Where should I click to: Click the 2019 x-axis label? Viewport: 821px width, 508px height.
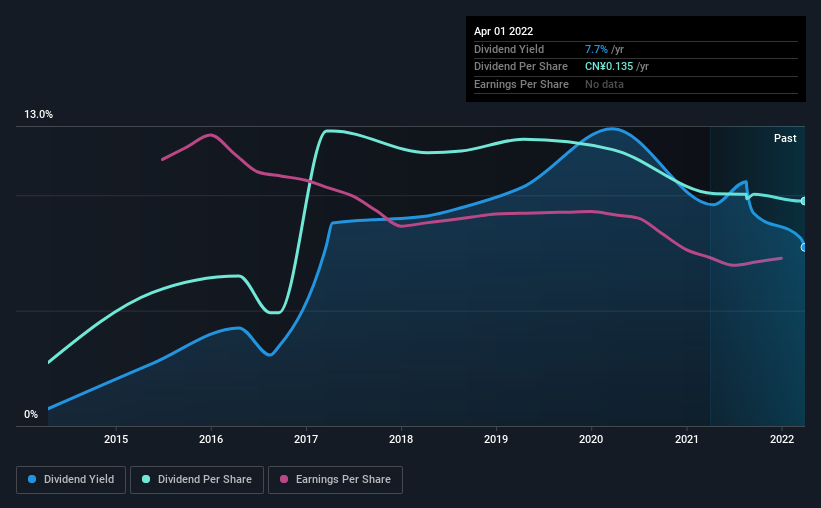coord(496,439)
